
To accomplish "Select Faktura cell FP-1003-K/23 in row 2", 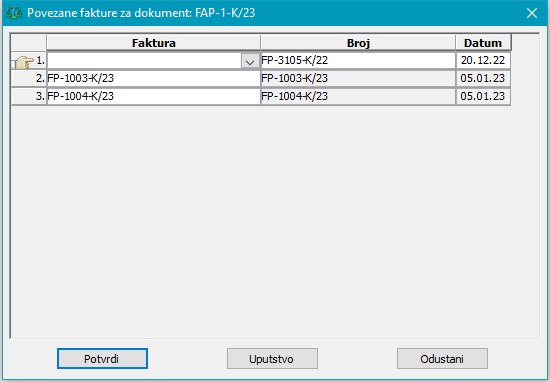I will click(x=154, y=78).
